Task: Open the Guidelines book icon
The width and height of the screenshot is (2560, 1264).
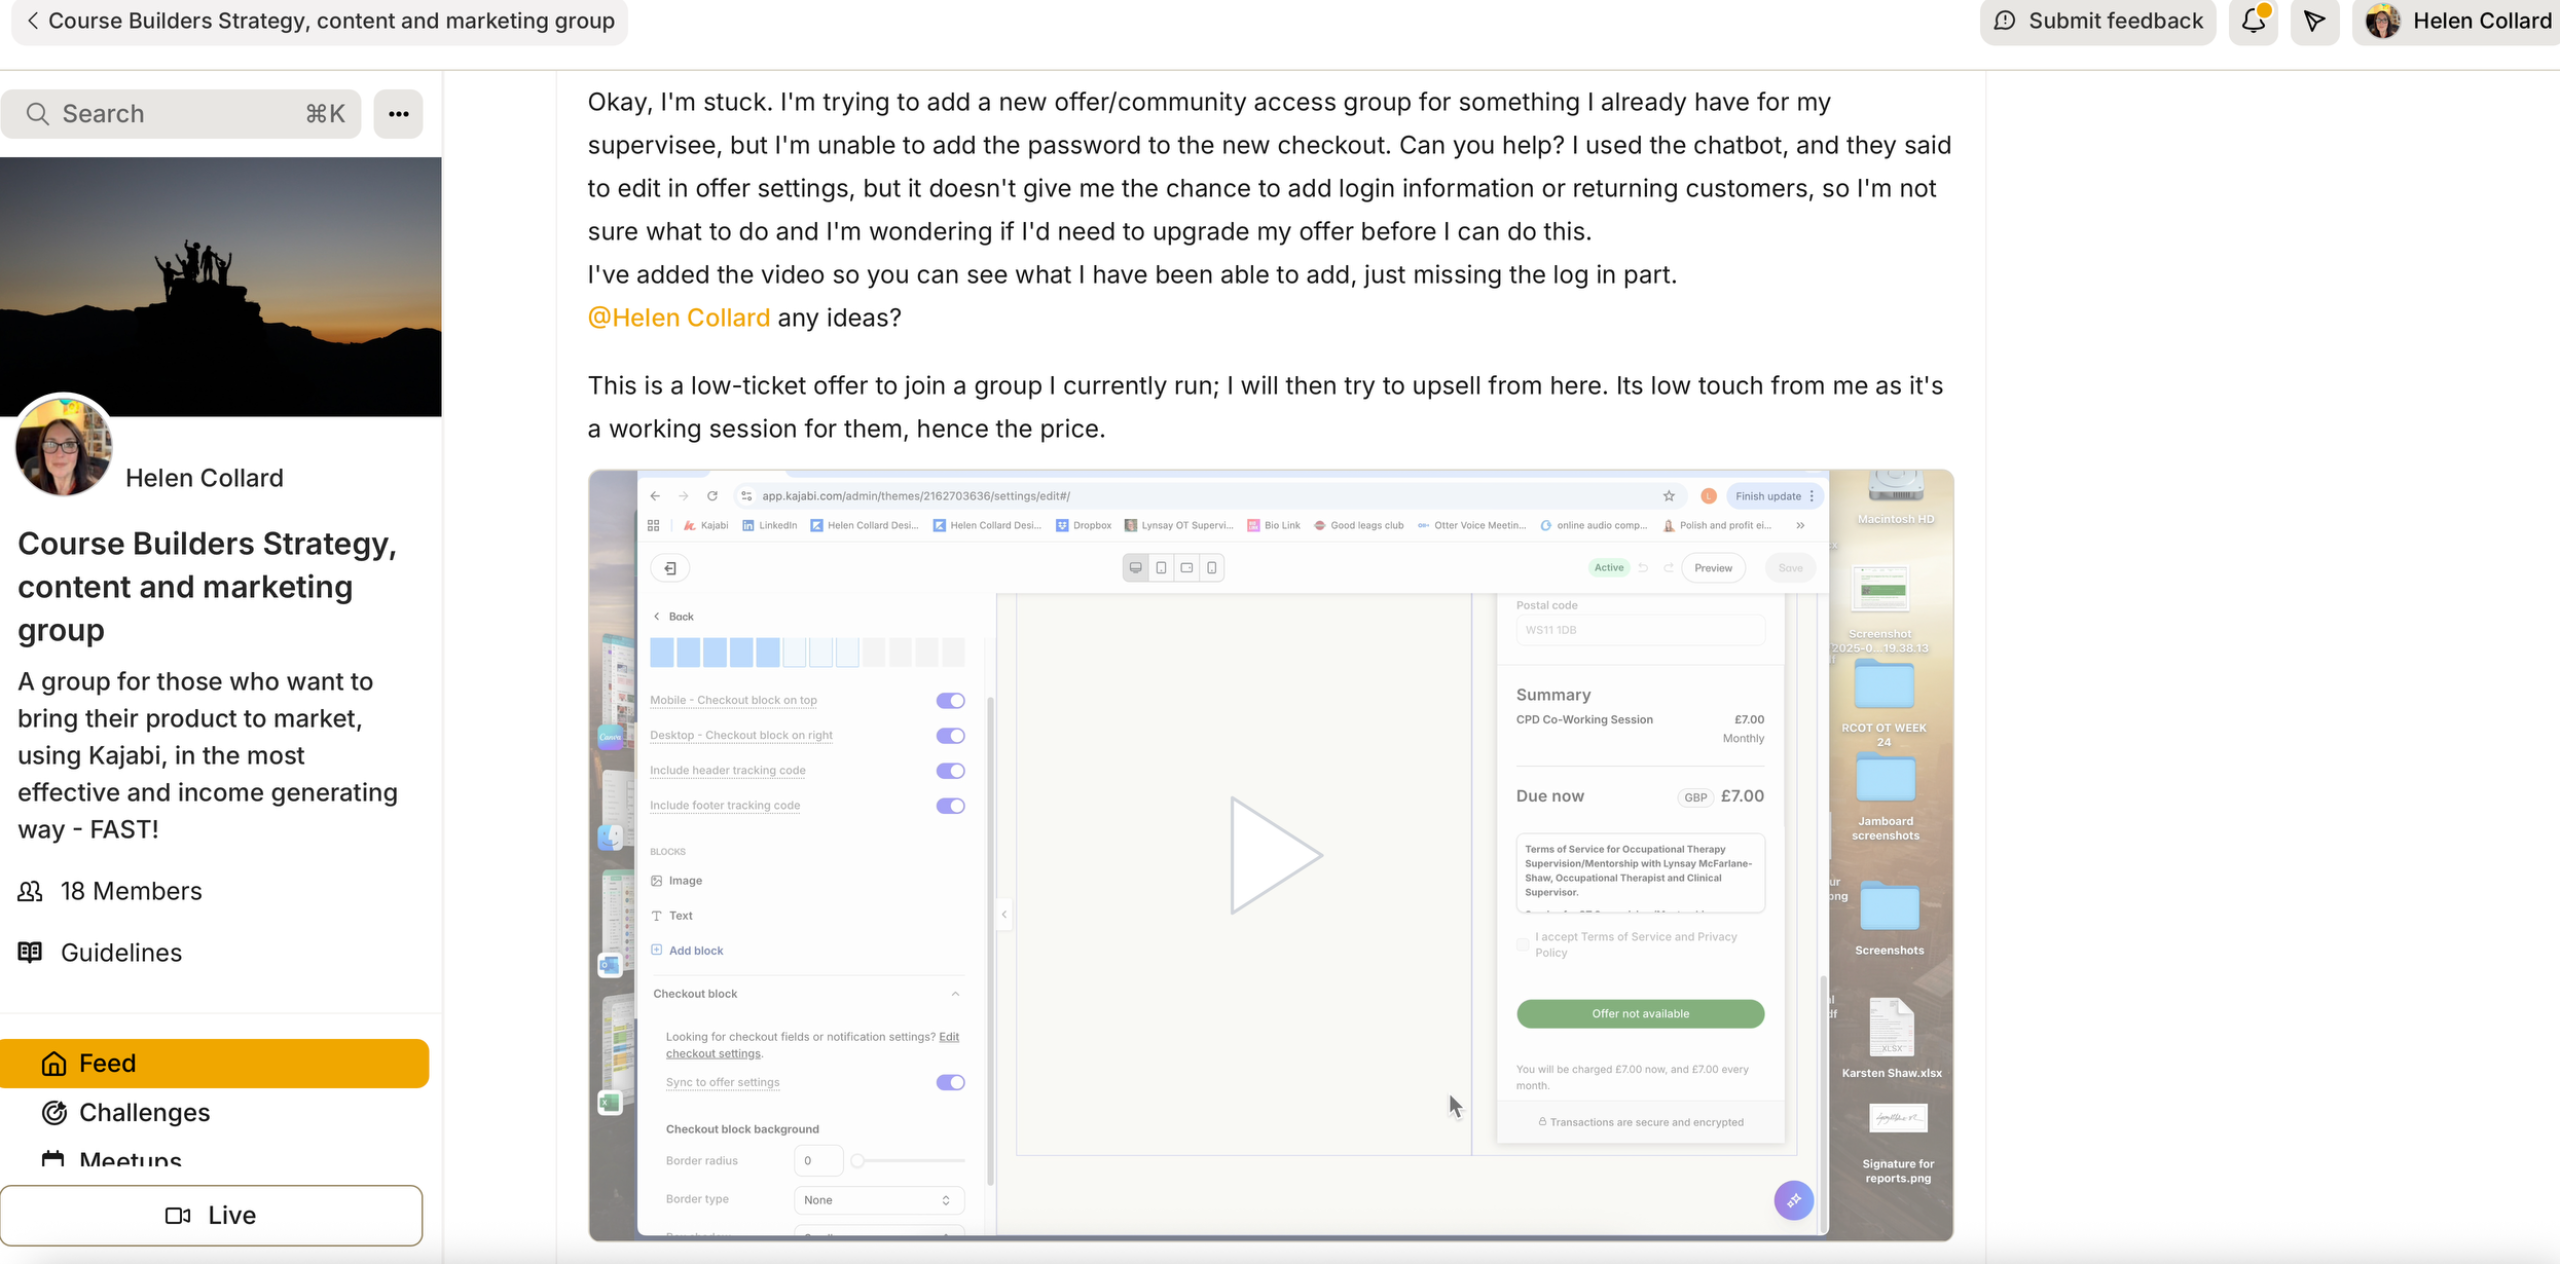Action: pyautogui.click(x=30, y=952)
